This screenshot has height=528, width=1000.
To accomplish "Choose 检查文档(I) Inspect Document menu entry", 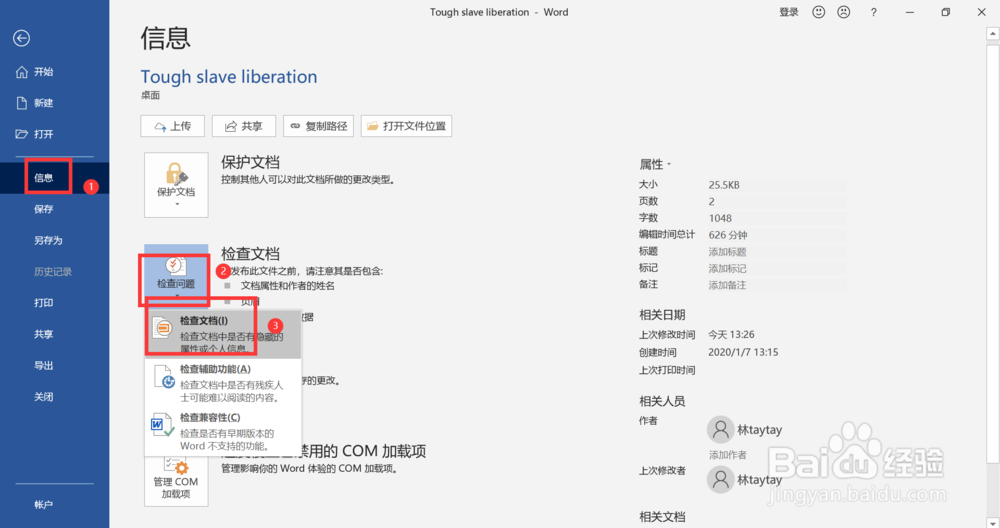I will (223, 334).
